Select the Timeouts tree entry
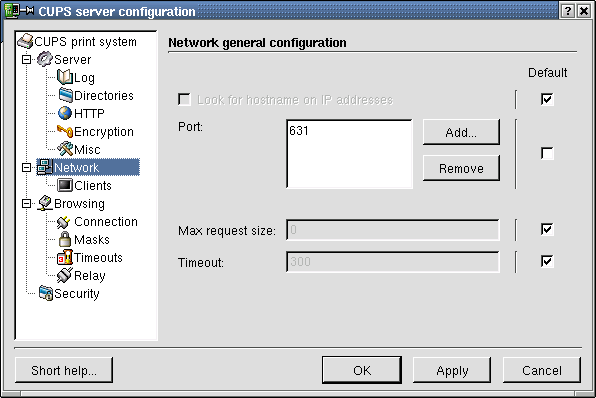 coord(90,258)
